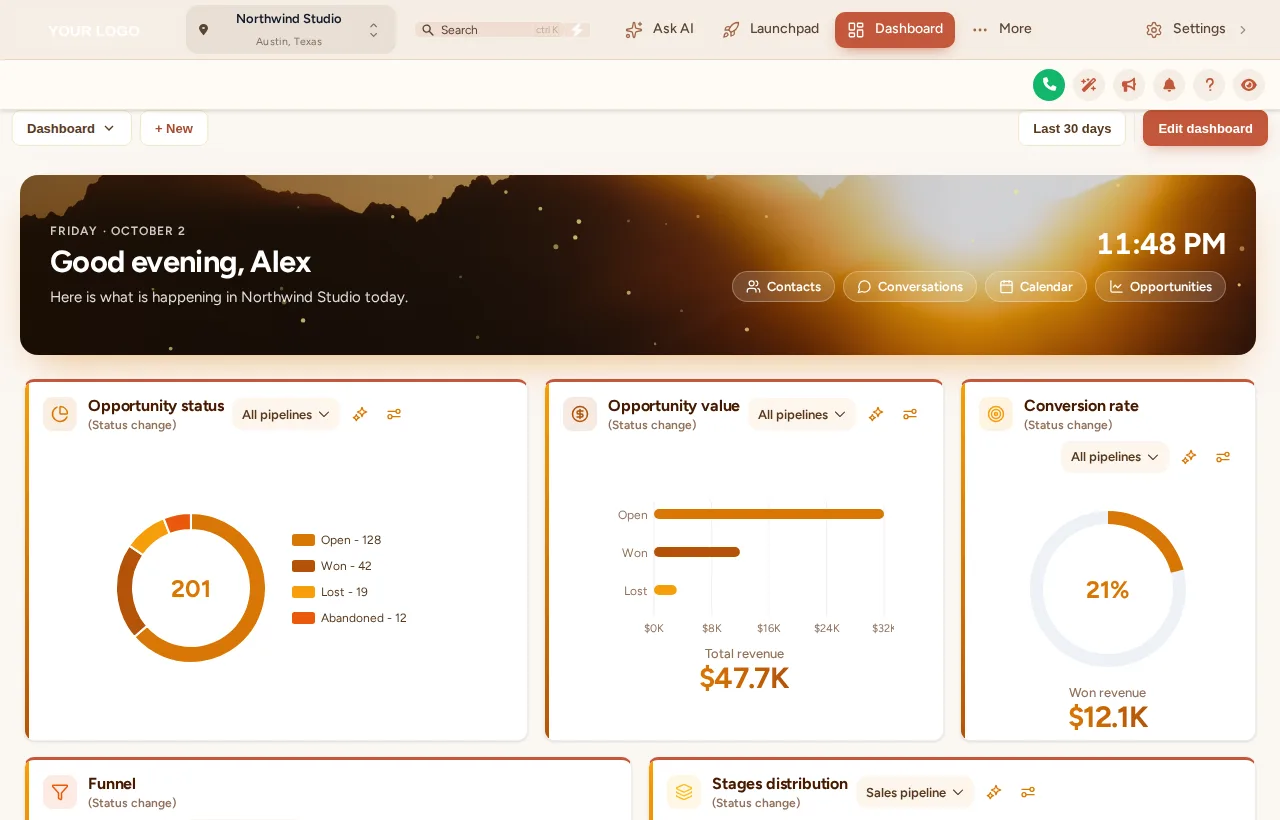Click the + New button
Viewport: 1280px width, 820px height.
tap(174, 128)
